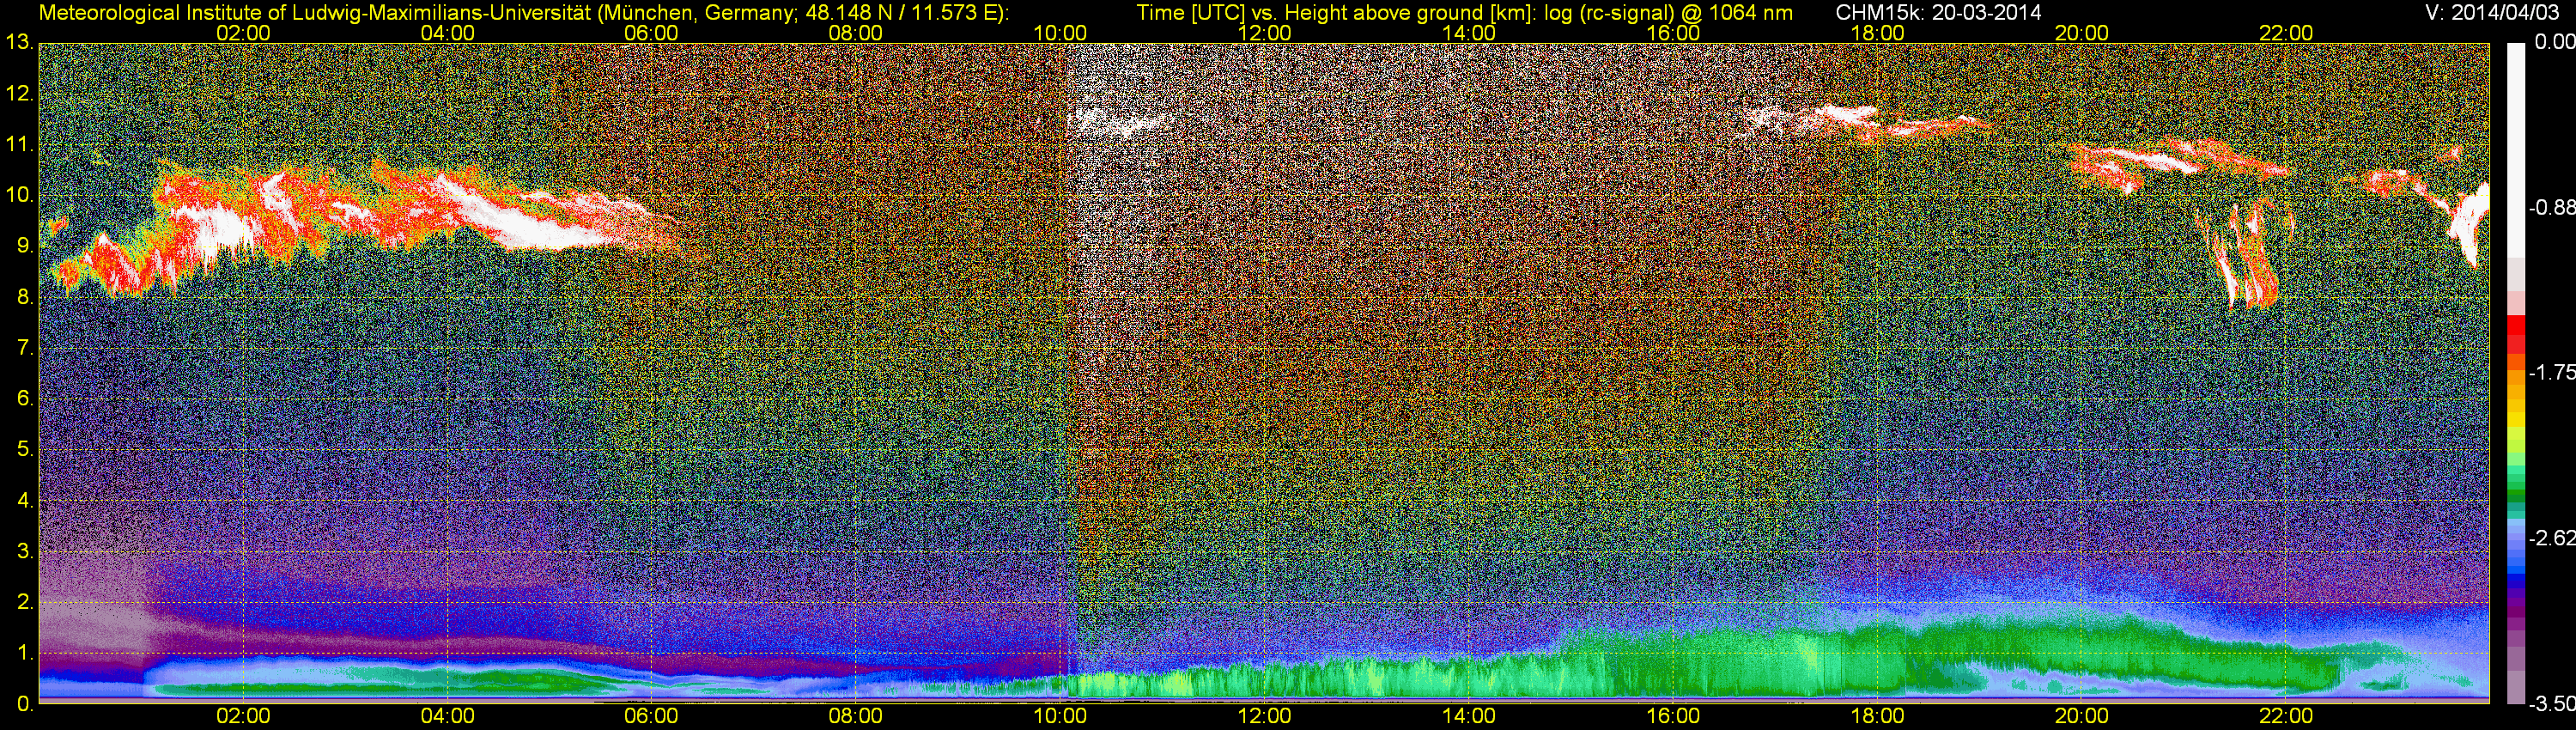Image resolution: width=2576 pixels, height=730 pixels.
Task: Select the 12:00 tick label on the lower time axis
Action: [1264, 716]
